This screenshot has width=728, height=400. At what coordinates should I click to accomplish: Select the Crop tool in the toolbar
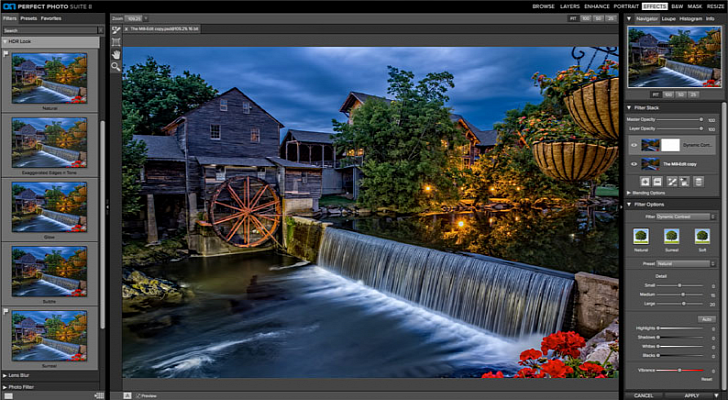pos(116,42)
